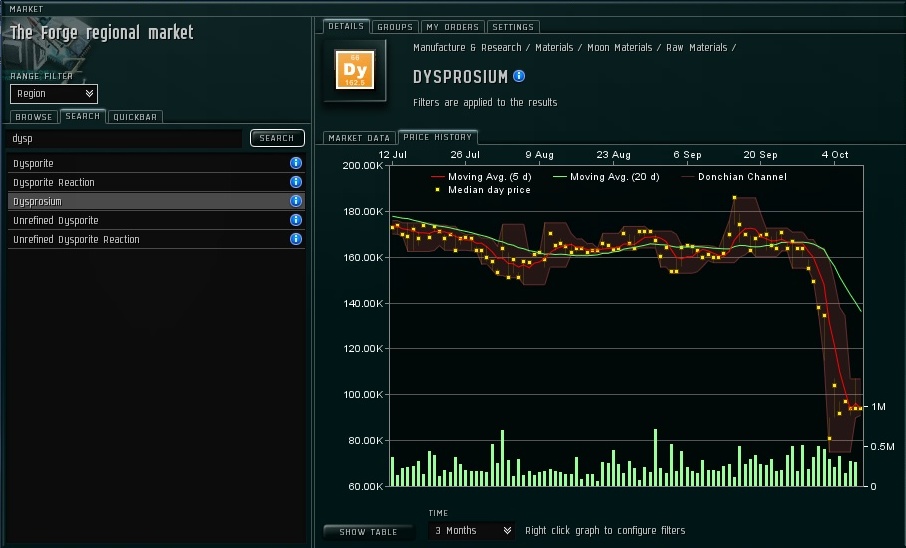The image size is (906, 548).
Task: Select Unrefined Dysporite result
Action: coord(155,220)
